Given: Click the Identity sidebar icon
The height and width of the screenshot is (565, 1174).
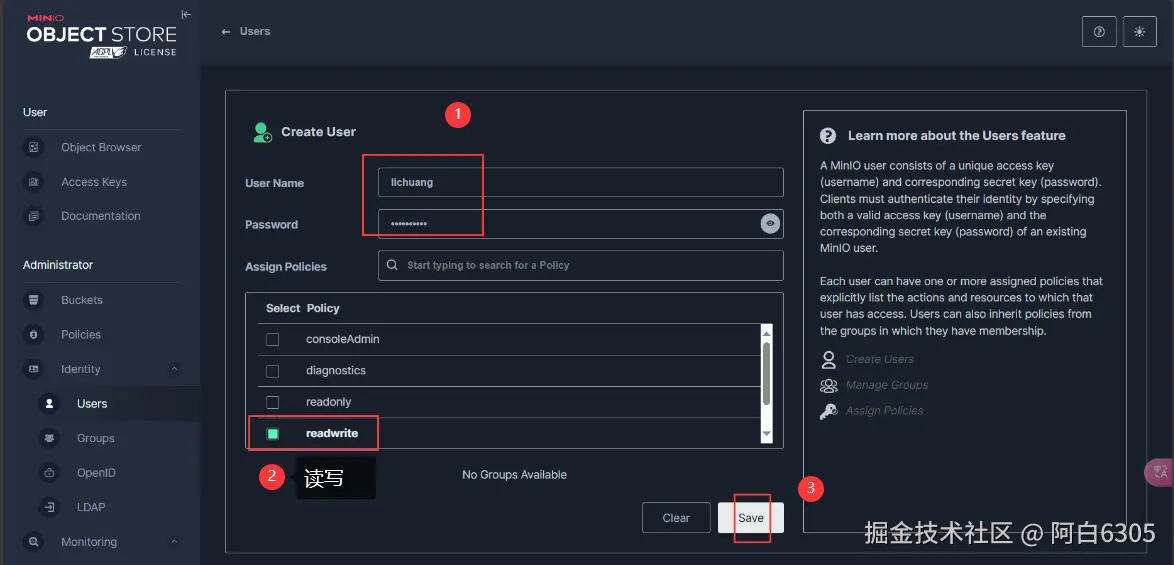Looking at the screenshot, I should (34, 369).
